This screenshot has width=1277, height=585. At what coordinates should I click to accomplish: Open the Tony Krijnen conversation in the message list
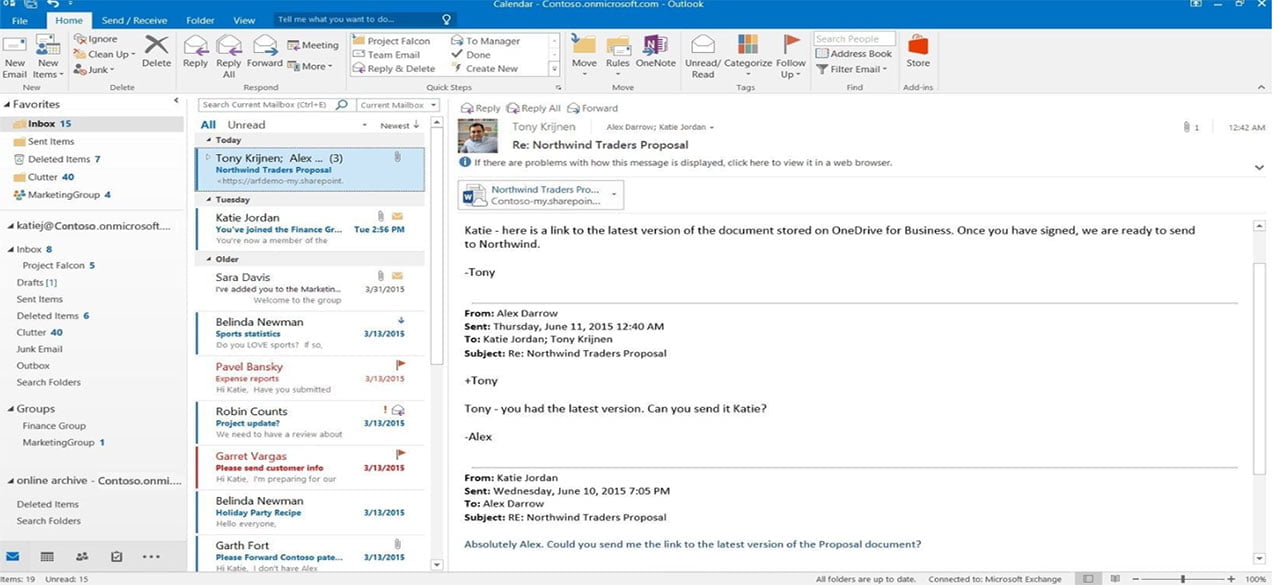pos(310,169)
